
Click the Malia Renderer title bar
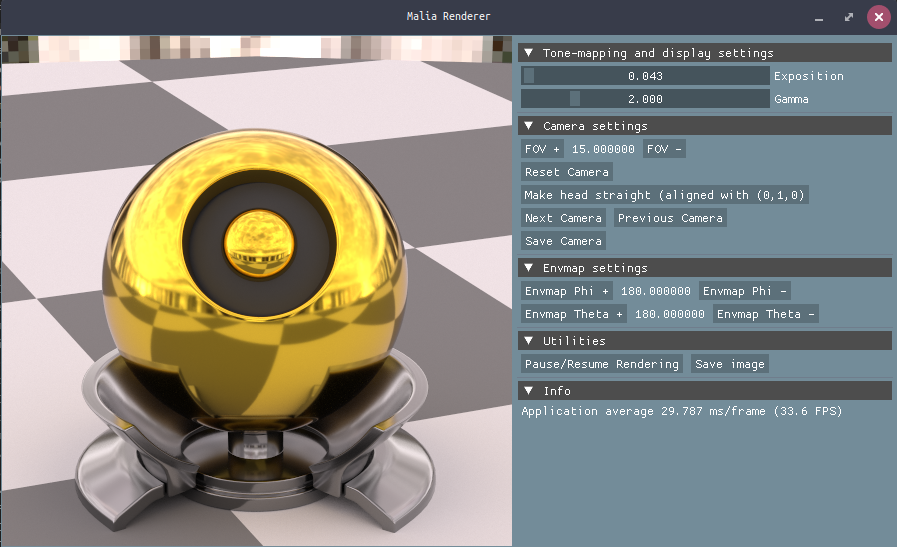448,17
